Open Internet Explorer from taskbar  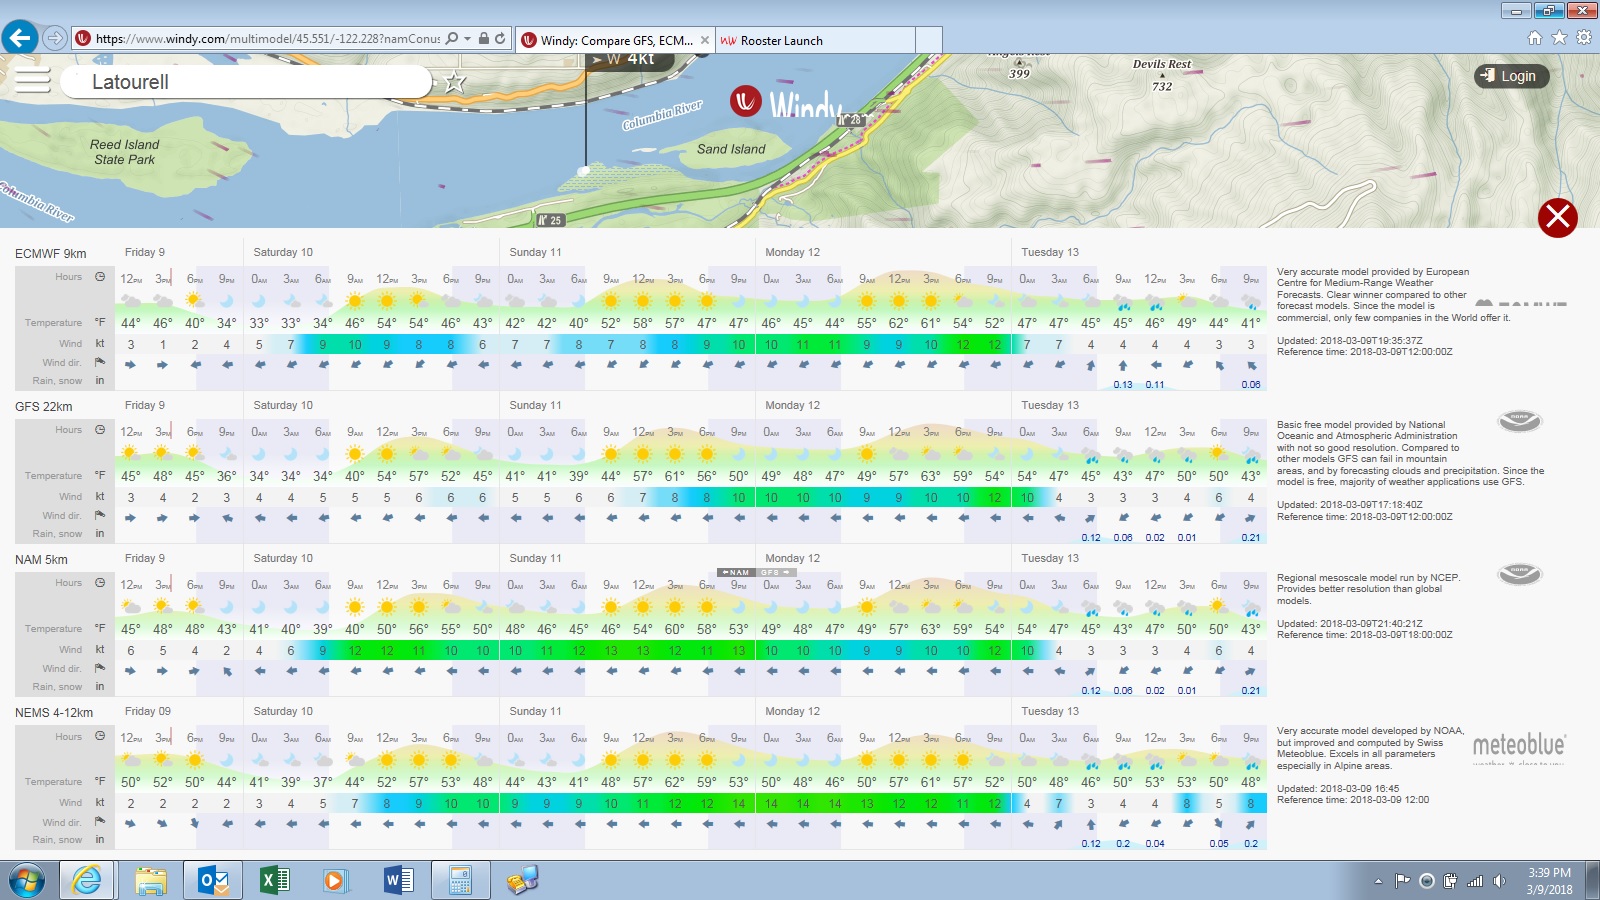click(x=88, y=880)
